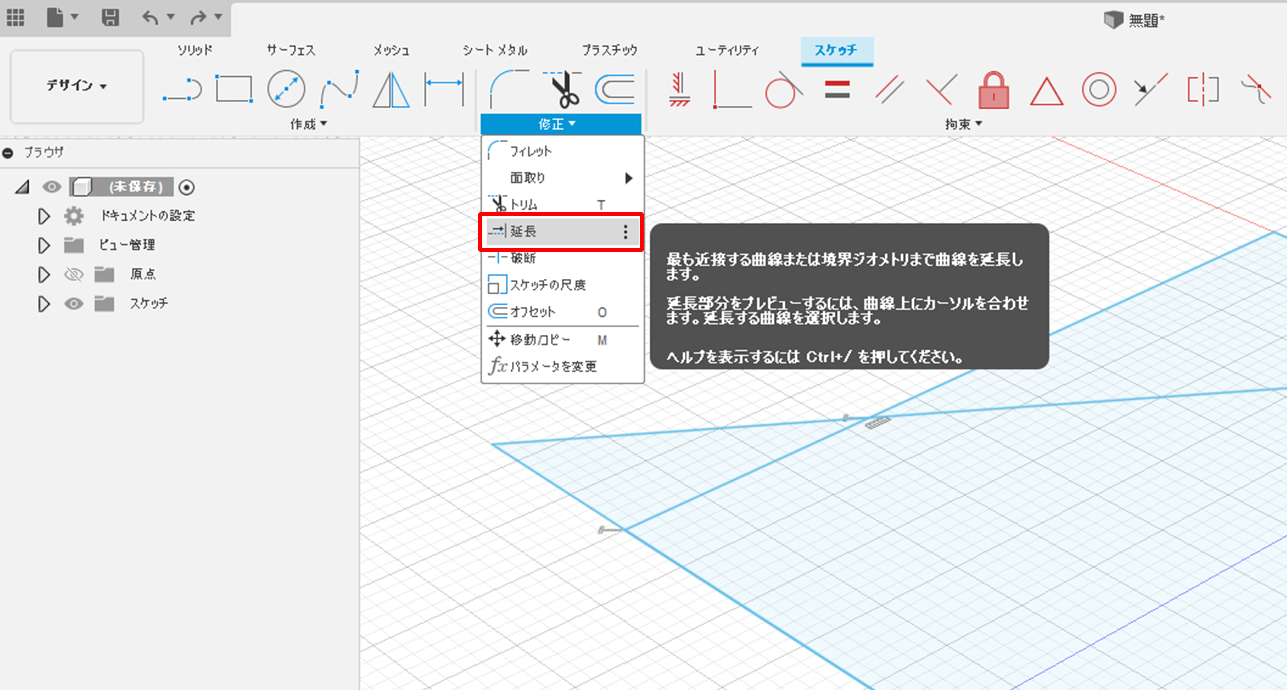Apply the Coincident constraint icon
Viewport: 1287px width, 690px height.
(x=731, y=90)
